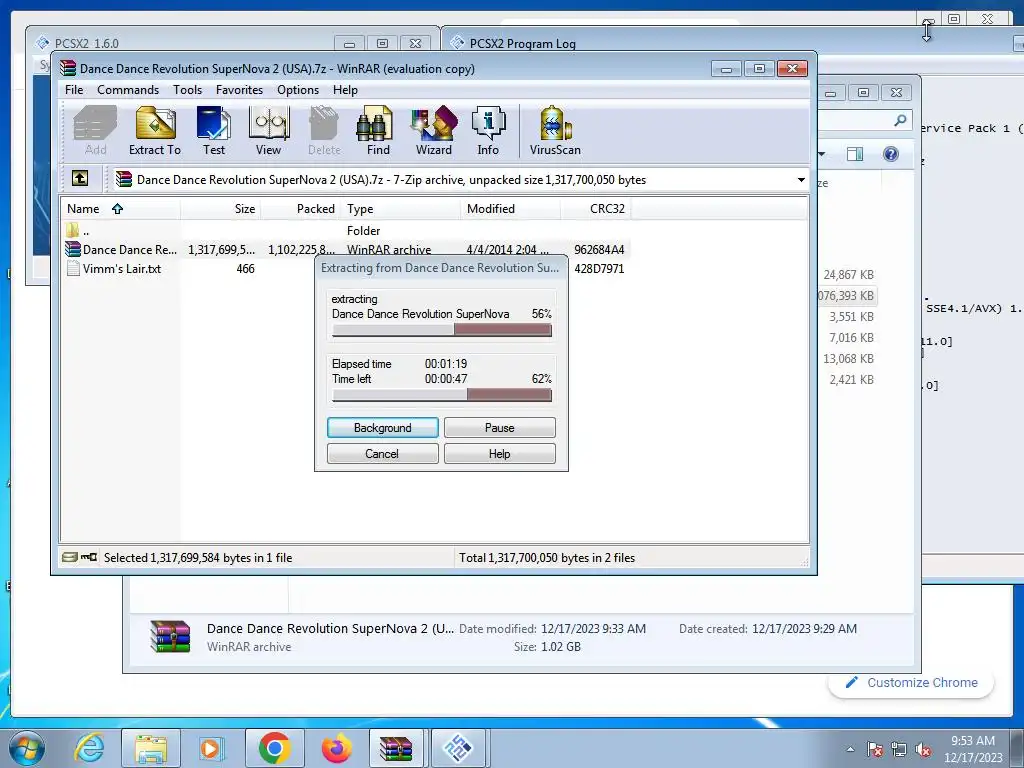This screenshot has width=1024, height=768.
Task: Click the Delete toolbar icon
Action: [324, 131]
